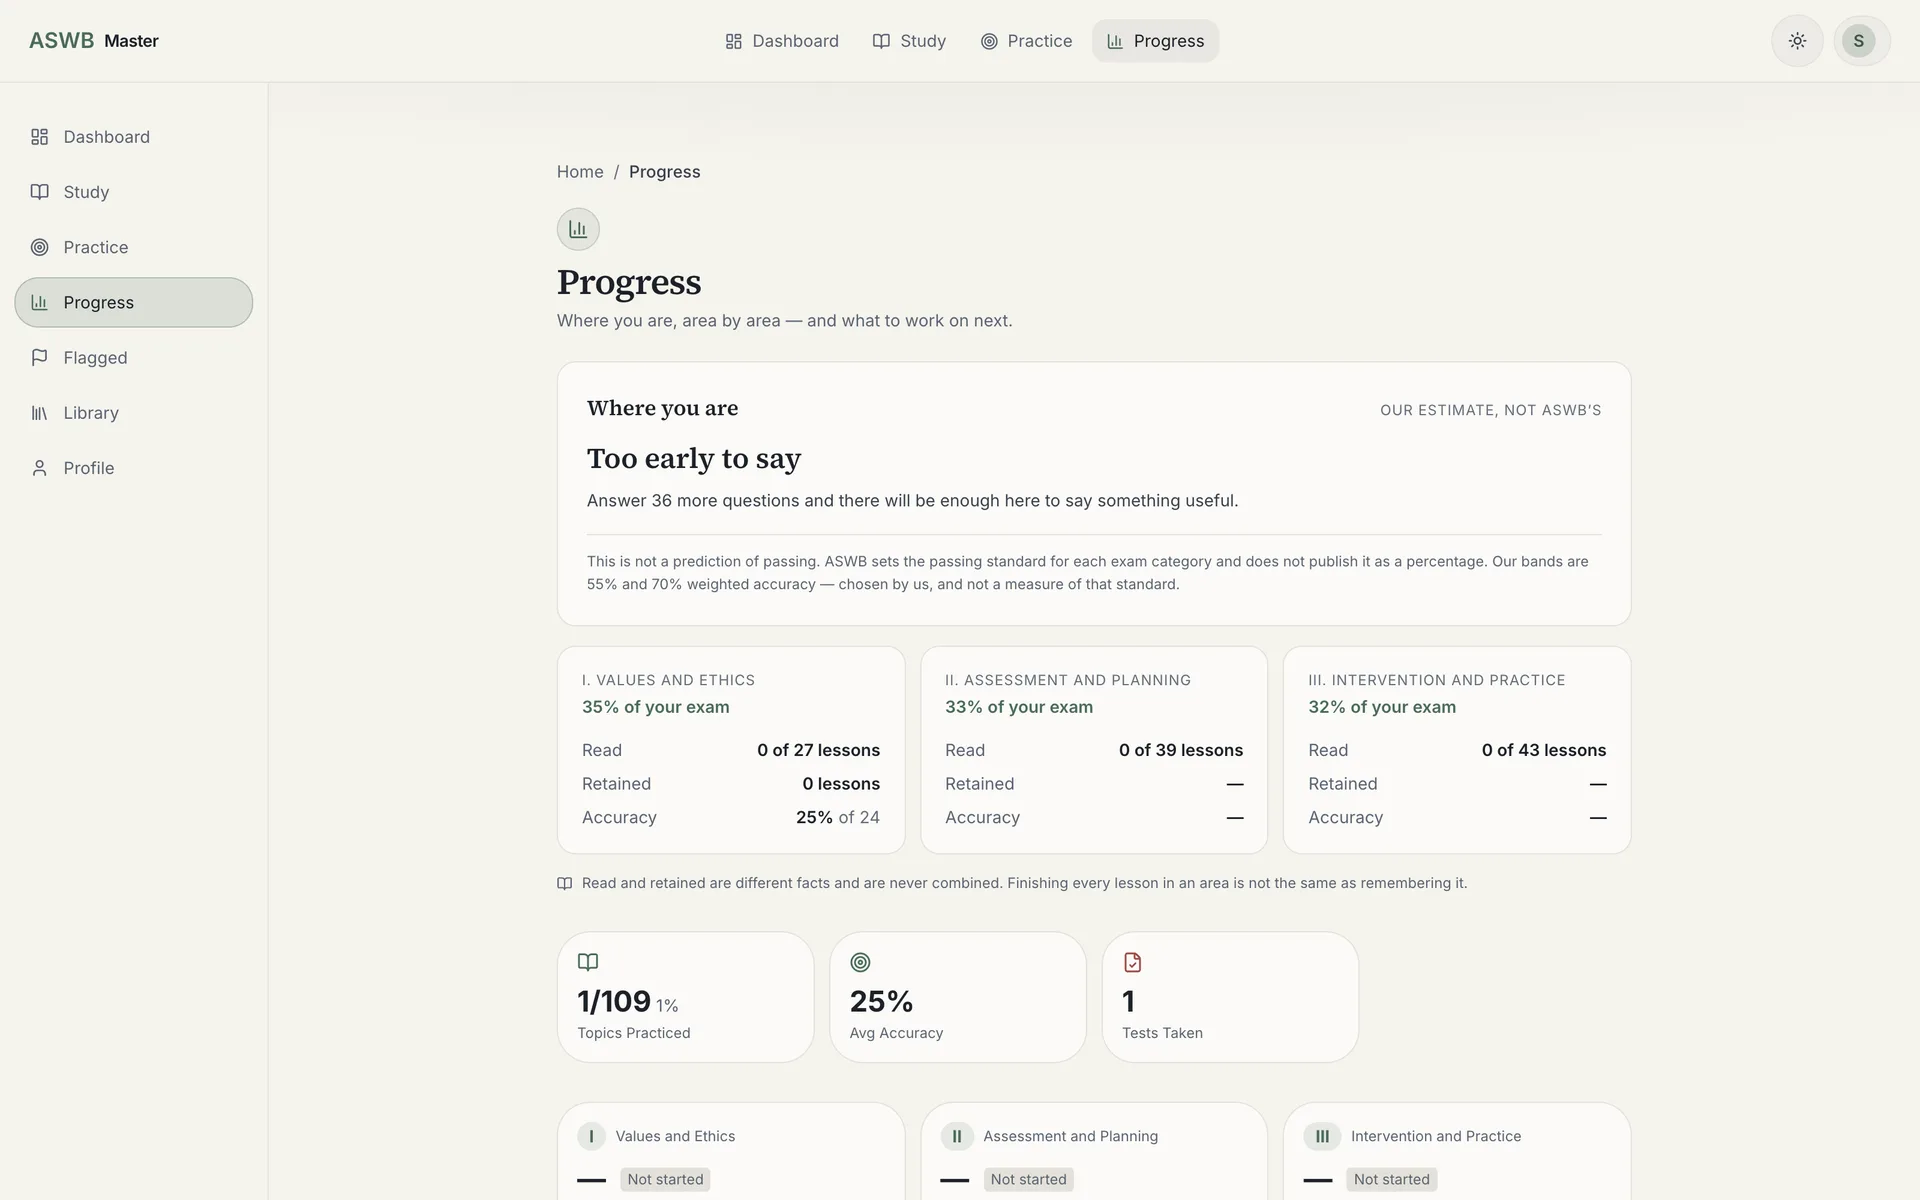
Task: Click the book icon beside the read/retained note
Action: coord(565,883)
